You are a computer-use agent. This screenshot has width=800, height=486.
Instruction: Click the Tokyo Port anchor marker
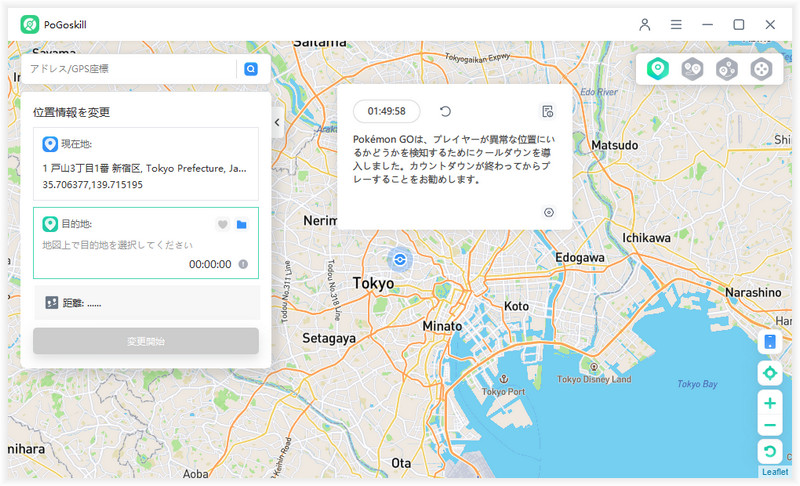504,378
